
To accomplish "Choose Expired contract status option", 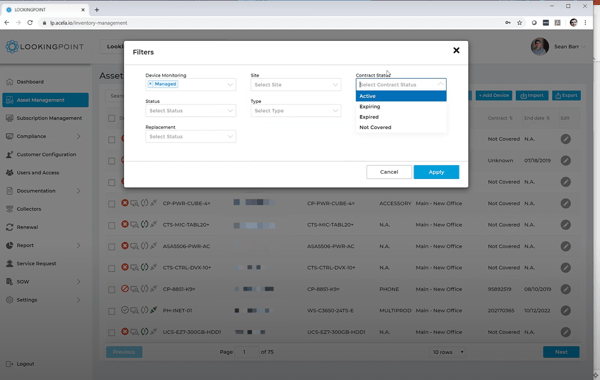I will [401, 117].
